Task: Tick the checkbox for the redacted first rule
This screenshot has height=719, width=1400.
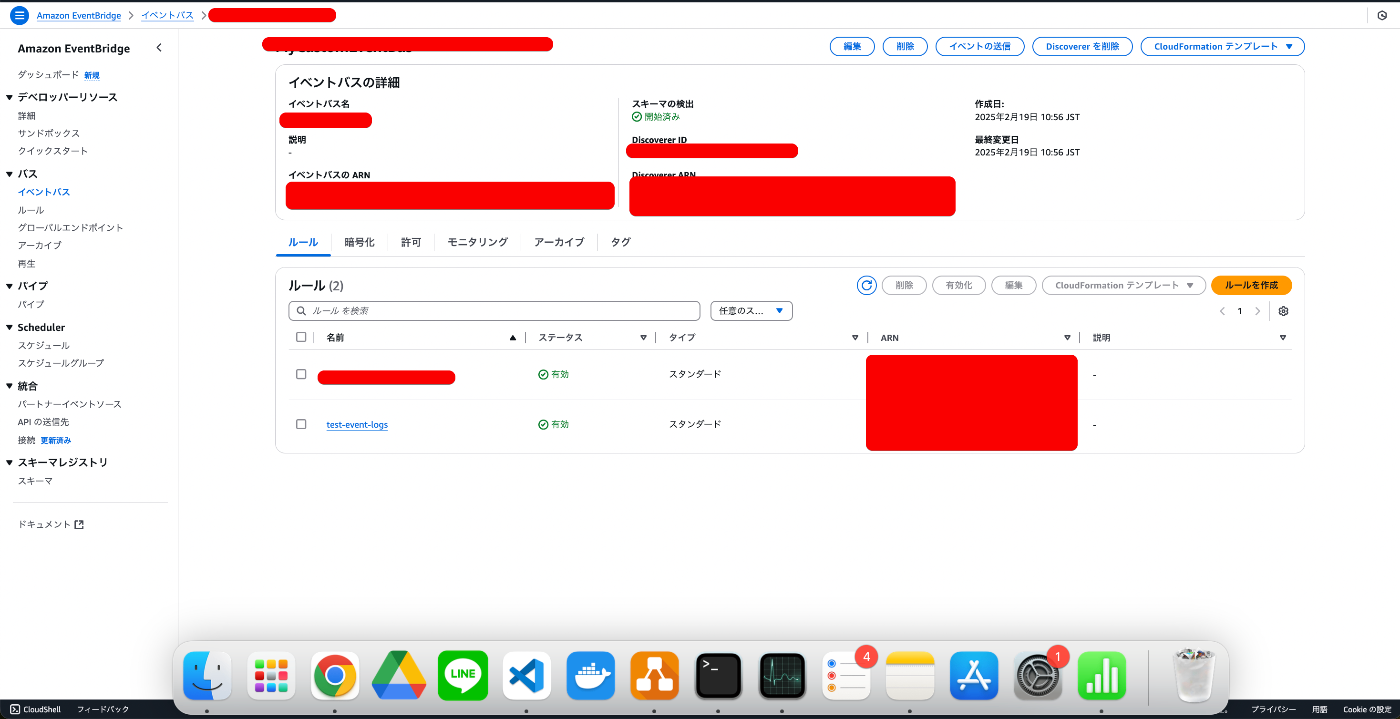Action: point(301,374)
